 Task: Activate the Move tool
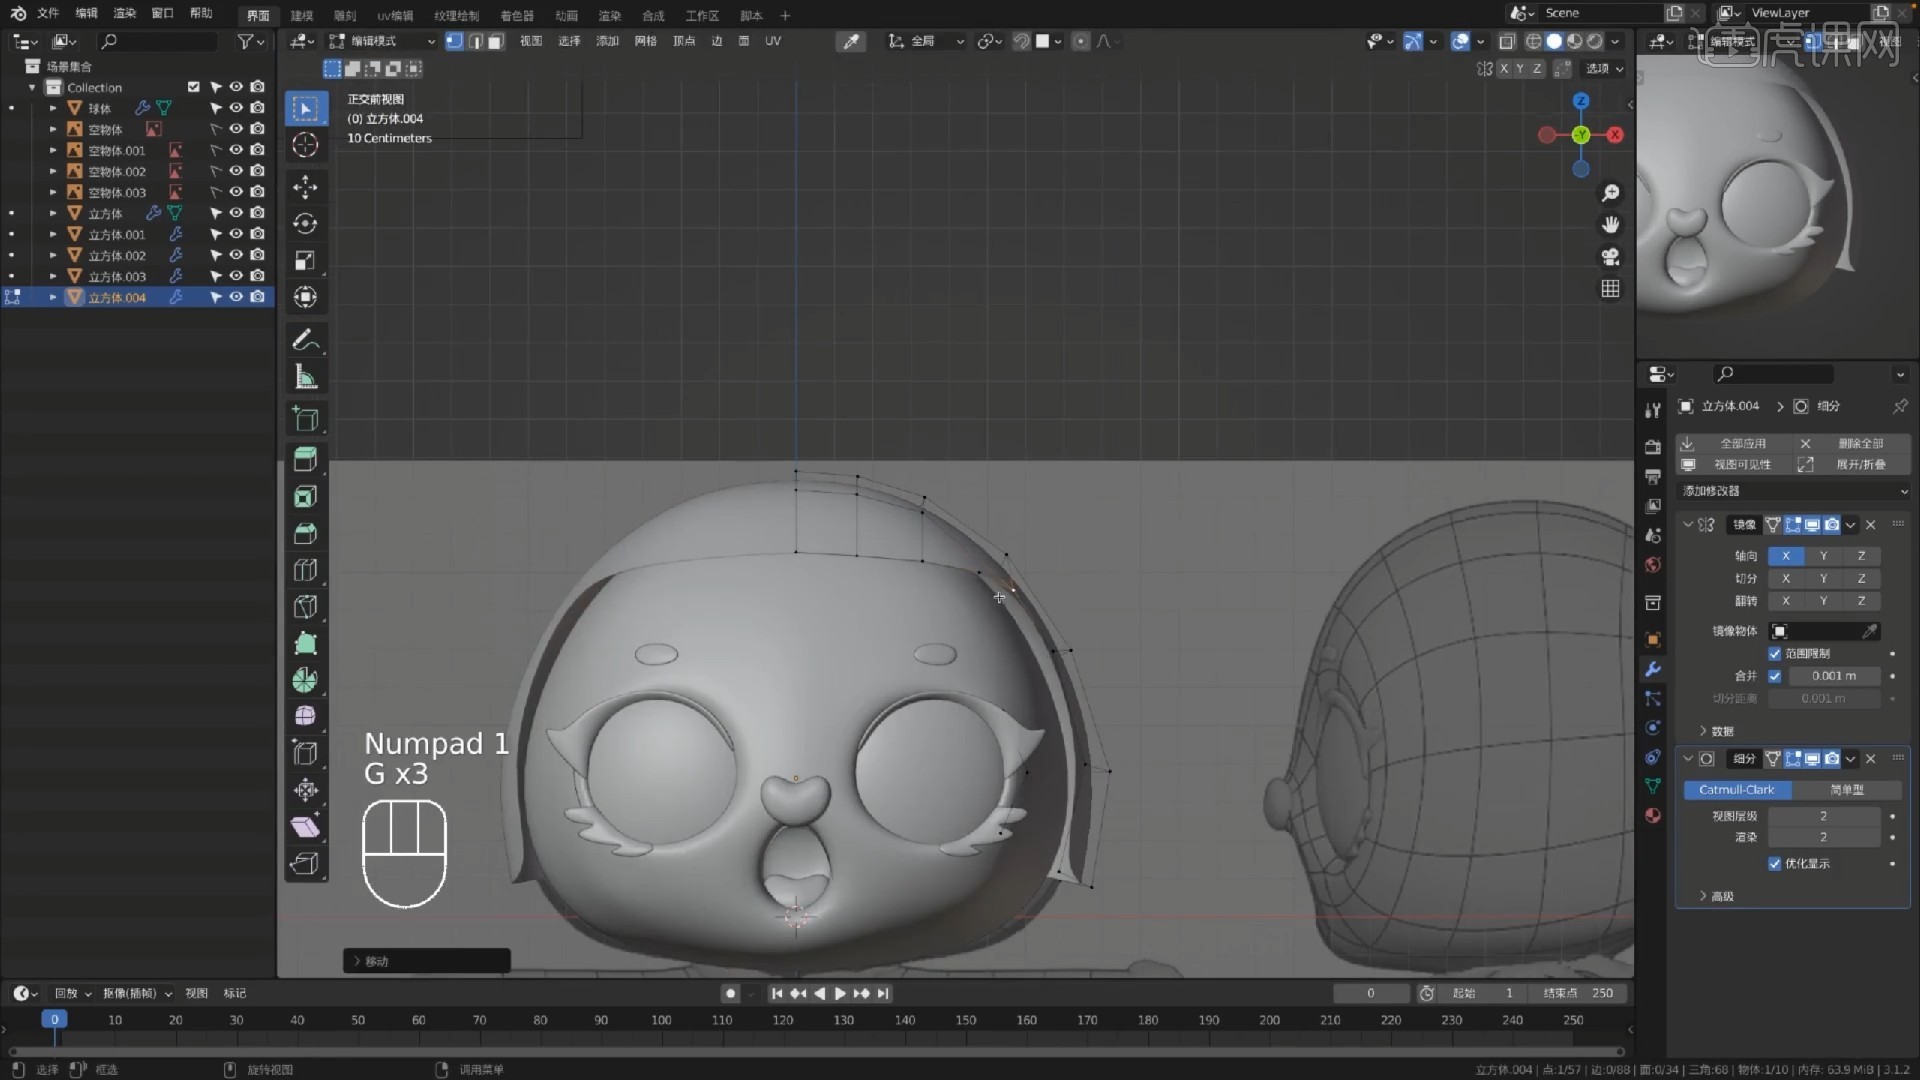coord(305,187)
